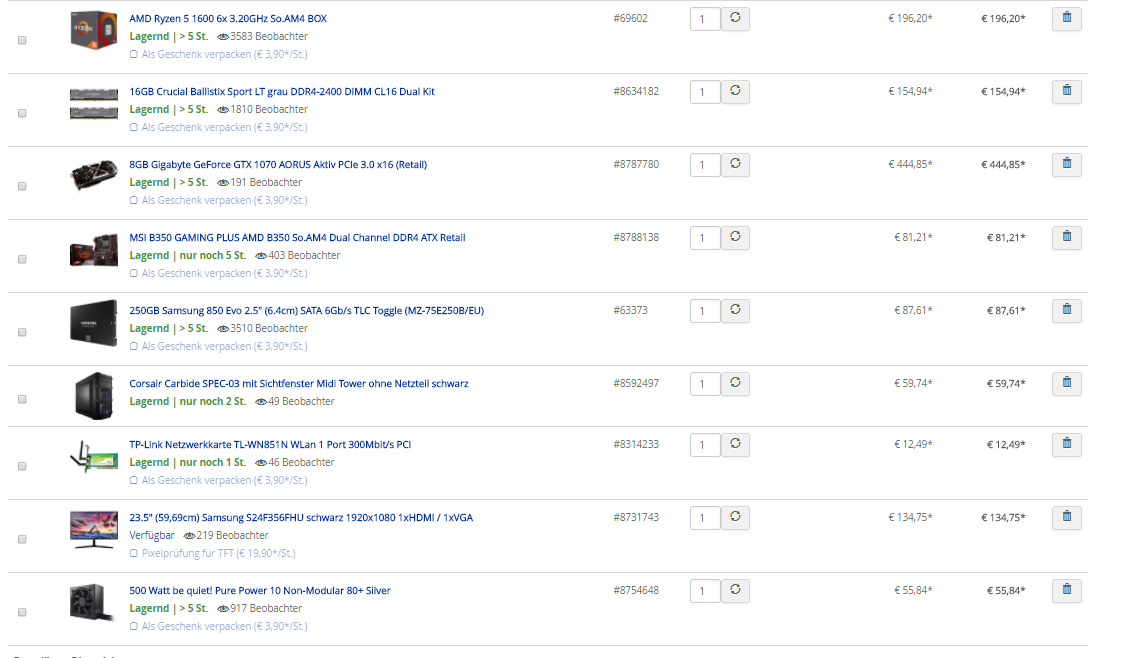Image resolution: width=1123 pixels, height=658 pixels.
Task: Refresh quantity for Corsair Carbide SPEC-03
Action: (x=736, y=384)
